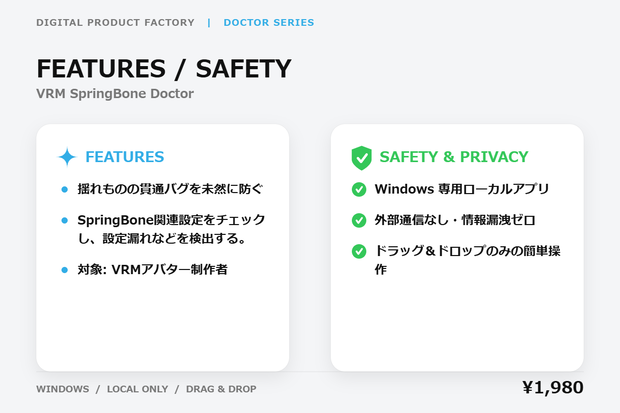Click the green check circle beside 外部通信なし

click(x=359, y=220)
